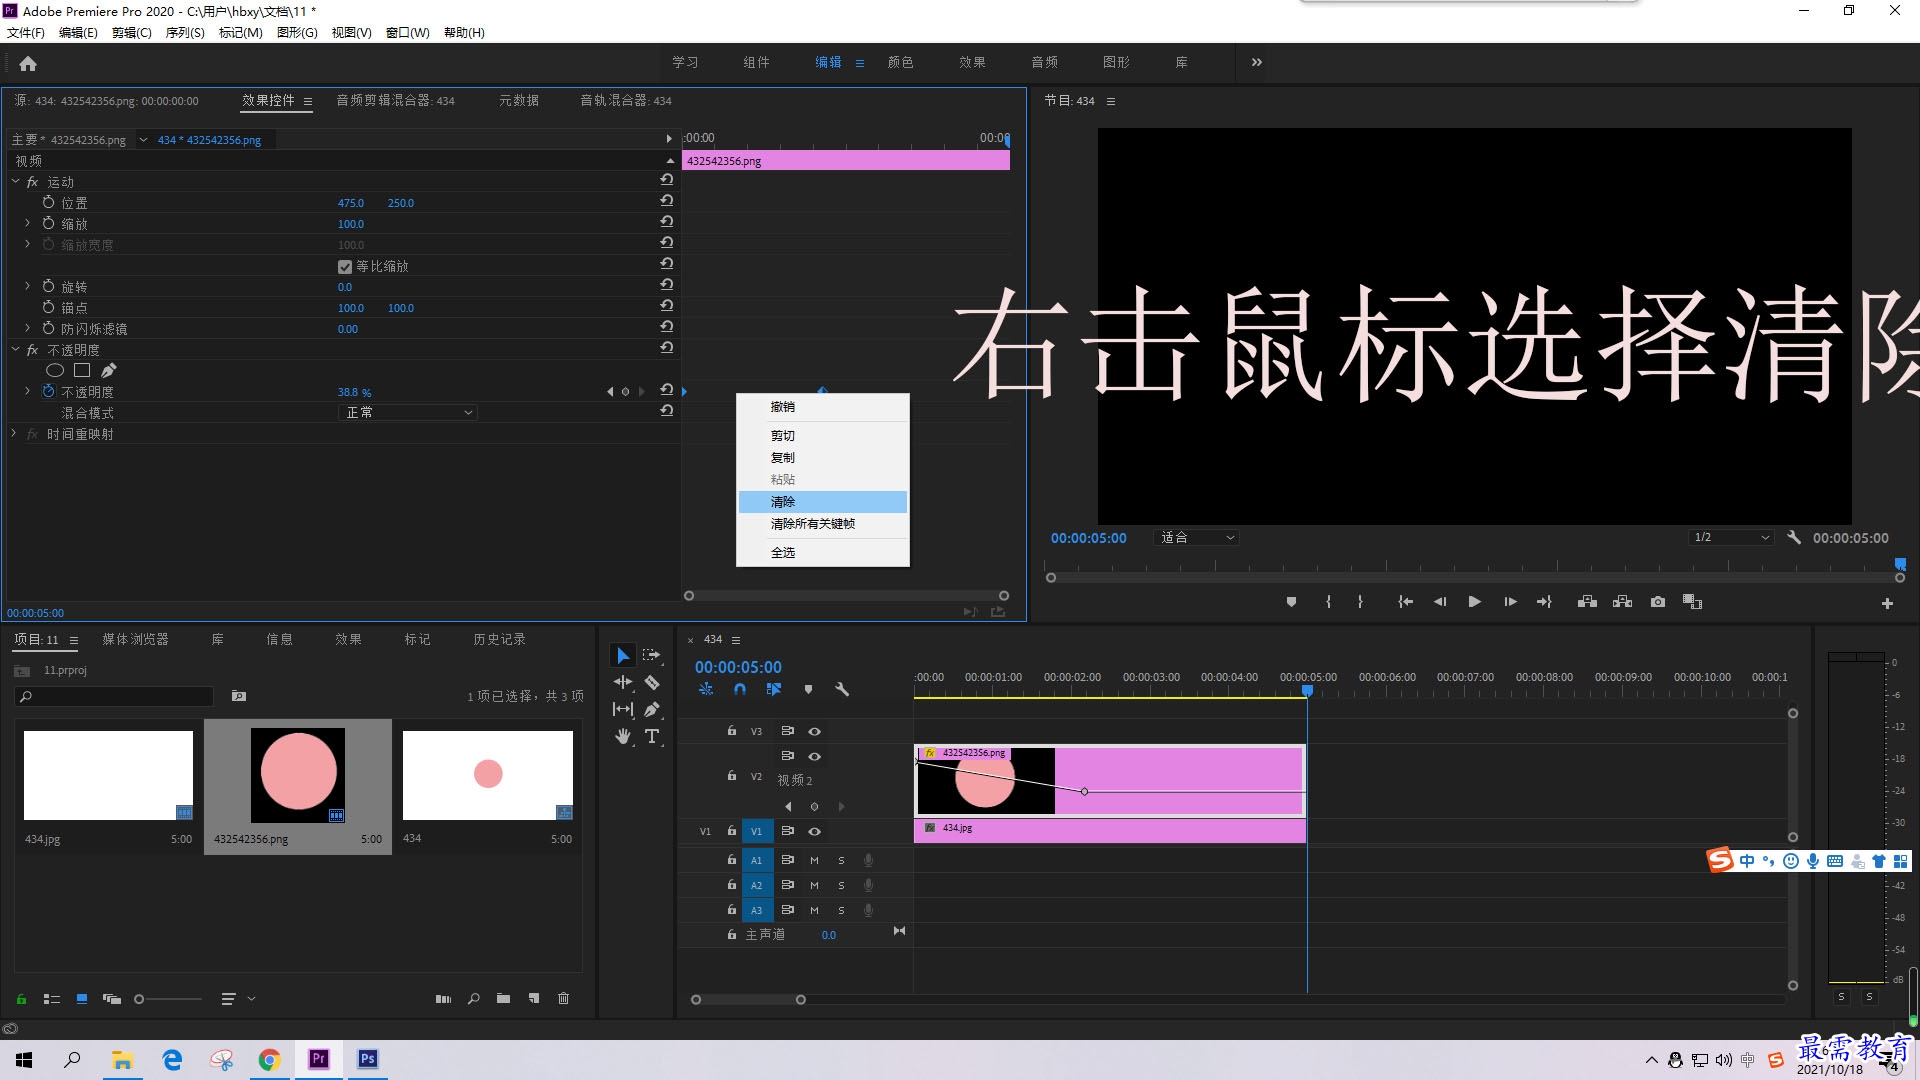Toggle uniform scale checkbox
This screenshot has height=1080, width=1920.
pos(345,267)
